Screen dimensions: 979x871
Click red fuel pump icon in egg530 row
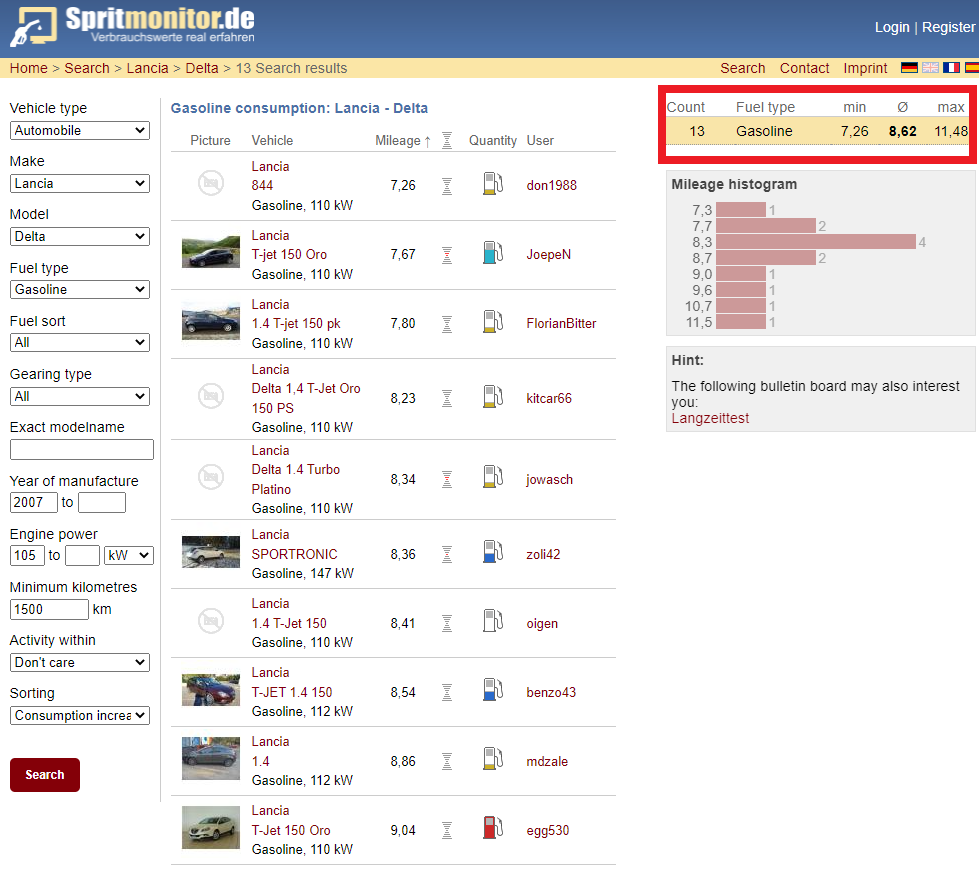[493, 829]
